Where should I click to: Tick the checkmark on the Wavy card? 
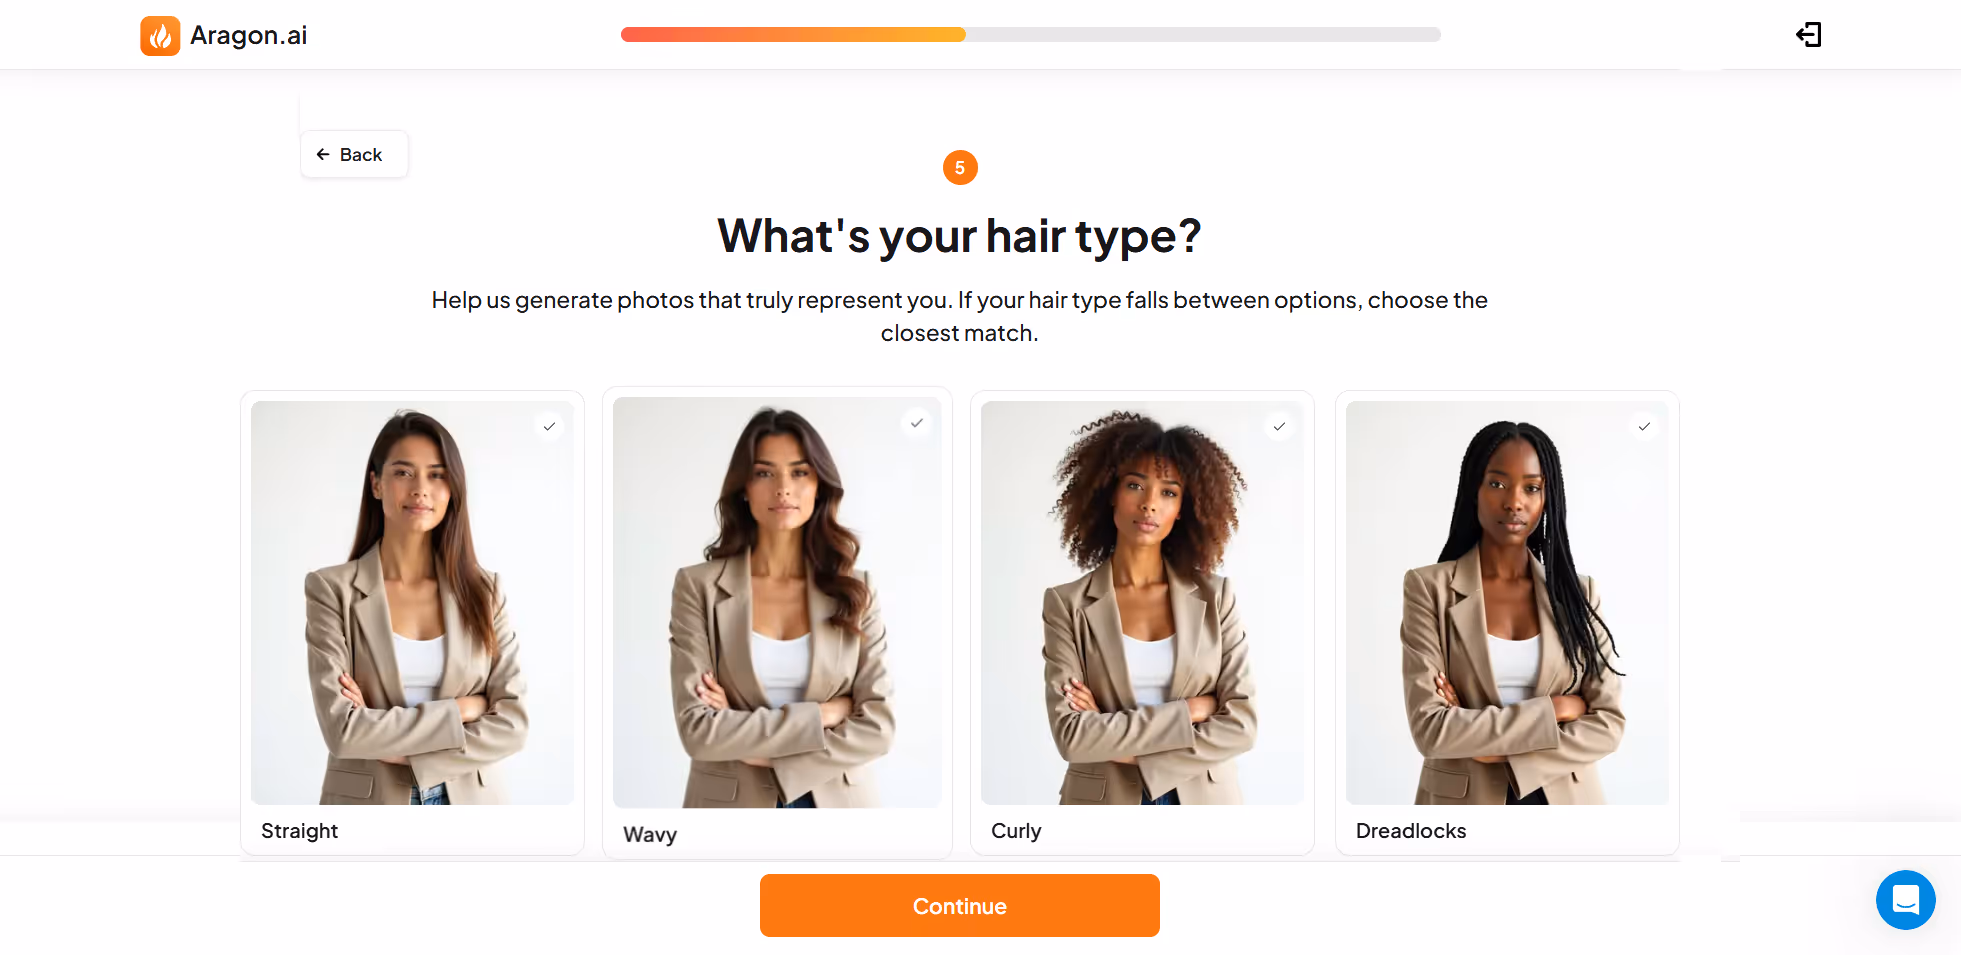point(916,423)
